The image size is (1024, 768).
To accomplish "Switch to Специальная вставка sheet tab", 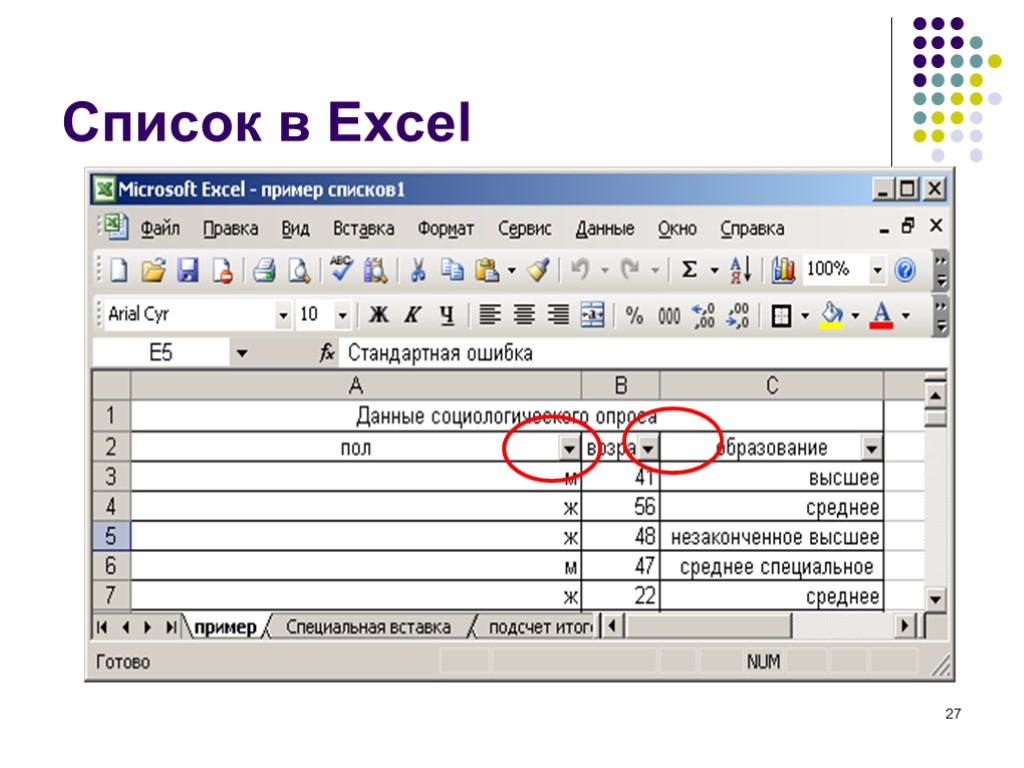I will pos(368,627).
